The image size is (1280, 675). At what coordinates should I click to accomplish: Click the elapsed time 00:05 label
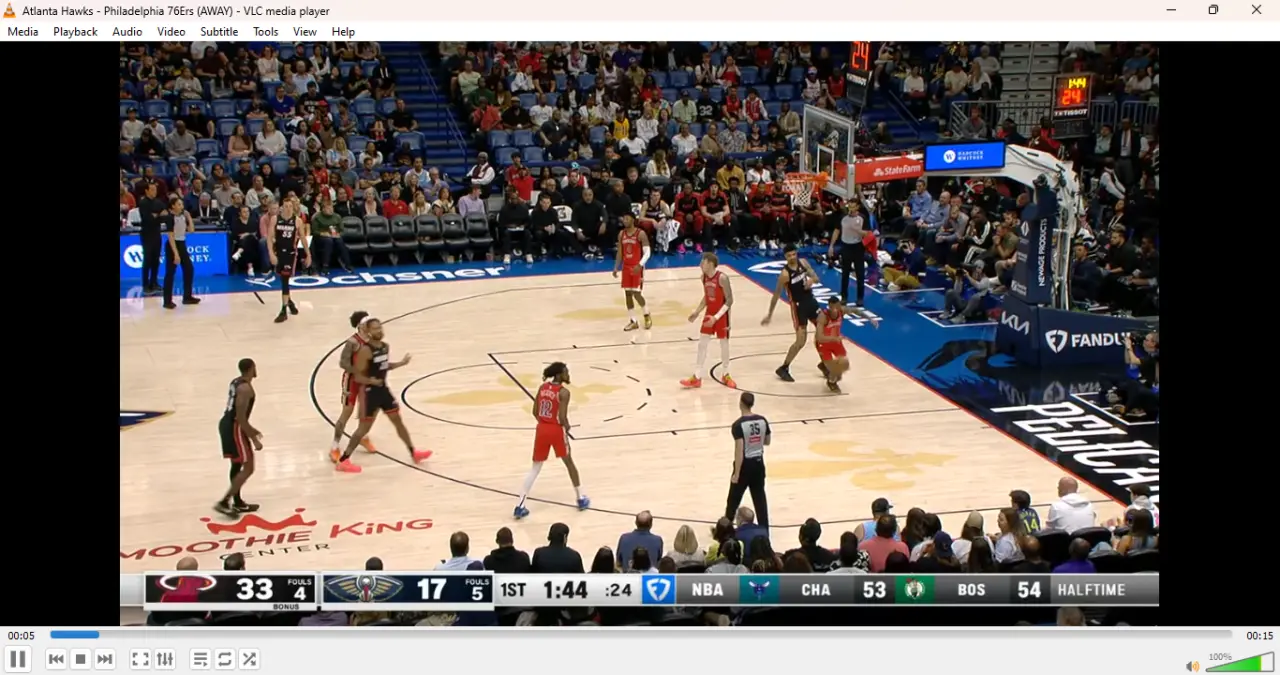coord(21,636)
